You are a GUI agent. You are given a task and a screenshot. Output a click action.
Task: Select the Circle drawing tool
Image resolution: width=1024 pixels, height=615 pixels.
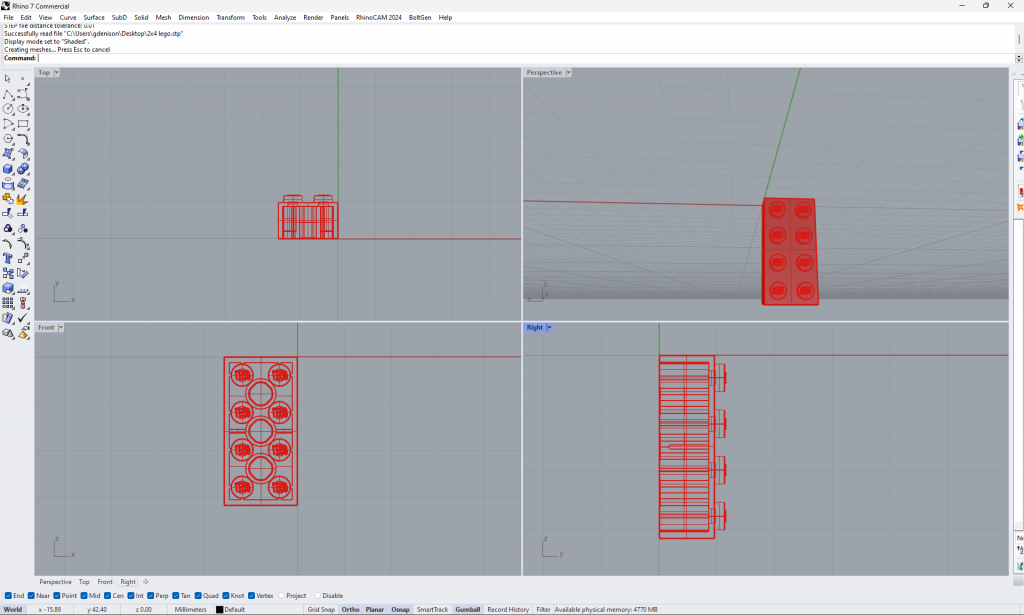(x=8, y=109)
